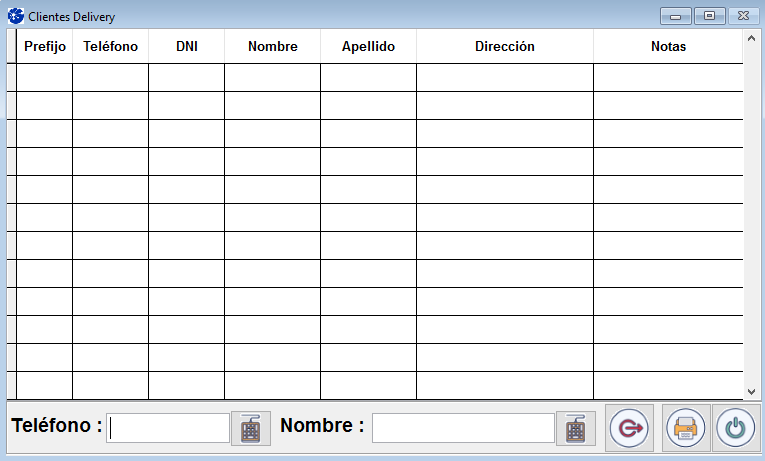
Task: Print the client list with printer icon
Action: [x=686, y=428]
